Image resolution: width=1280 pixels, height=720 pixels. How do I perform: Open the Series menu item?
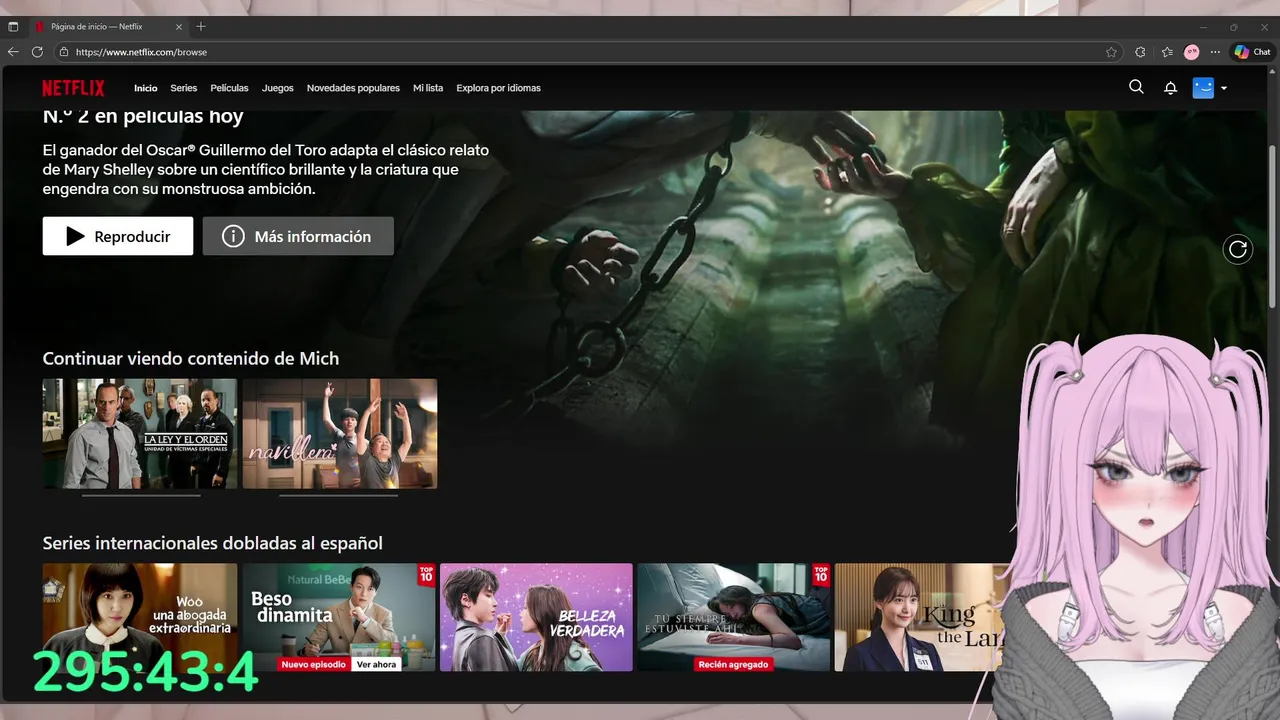[184, 88]
